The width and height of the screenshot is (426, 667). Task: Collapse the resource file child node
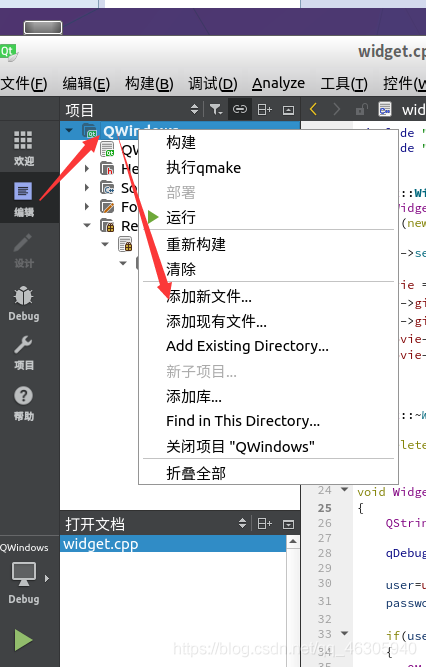(x=105, y=244)
